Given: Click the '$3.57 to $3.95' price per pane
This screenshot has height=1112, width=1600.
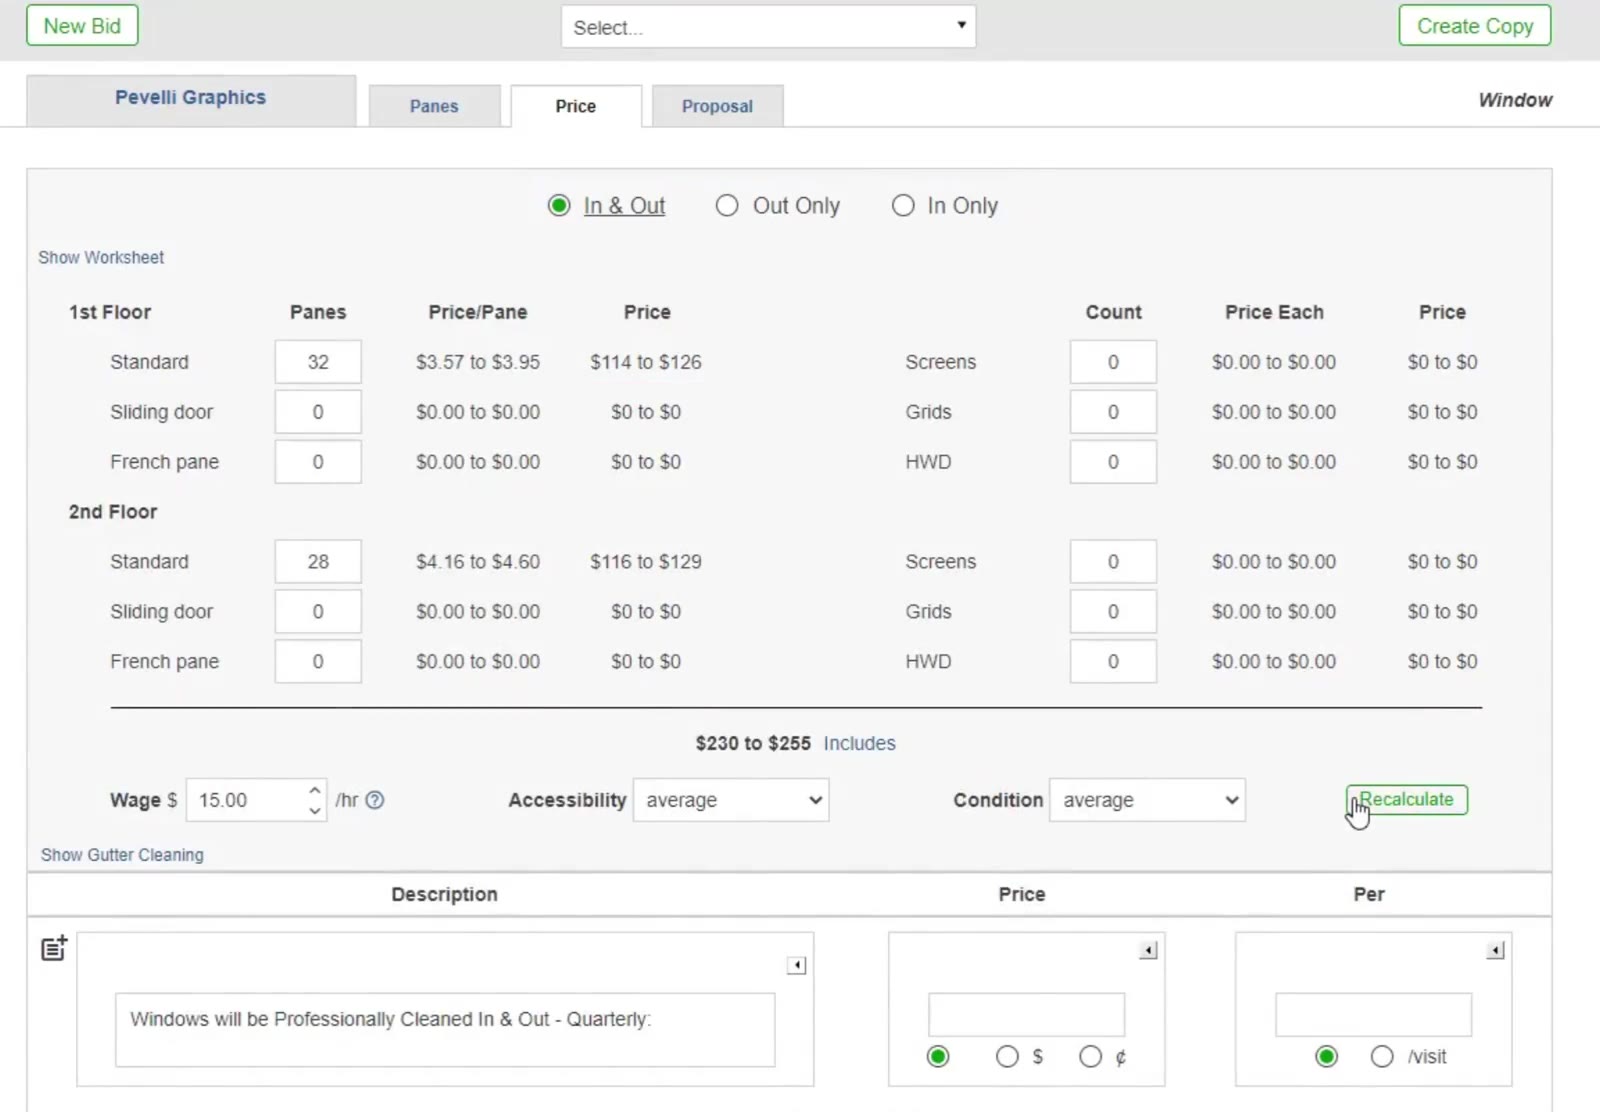Looking at the screenshot, I should (478, 362).
